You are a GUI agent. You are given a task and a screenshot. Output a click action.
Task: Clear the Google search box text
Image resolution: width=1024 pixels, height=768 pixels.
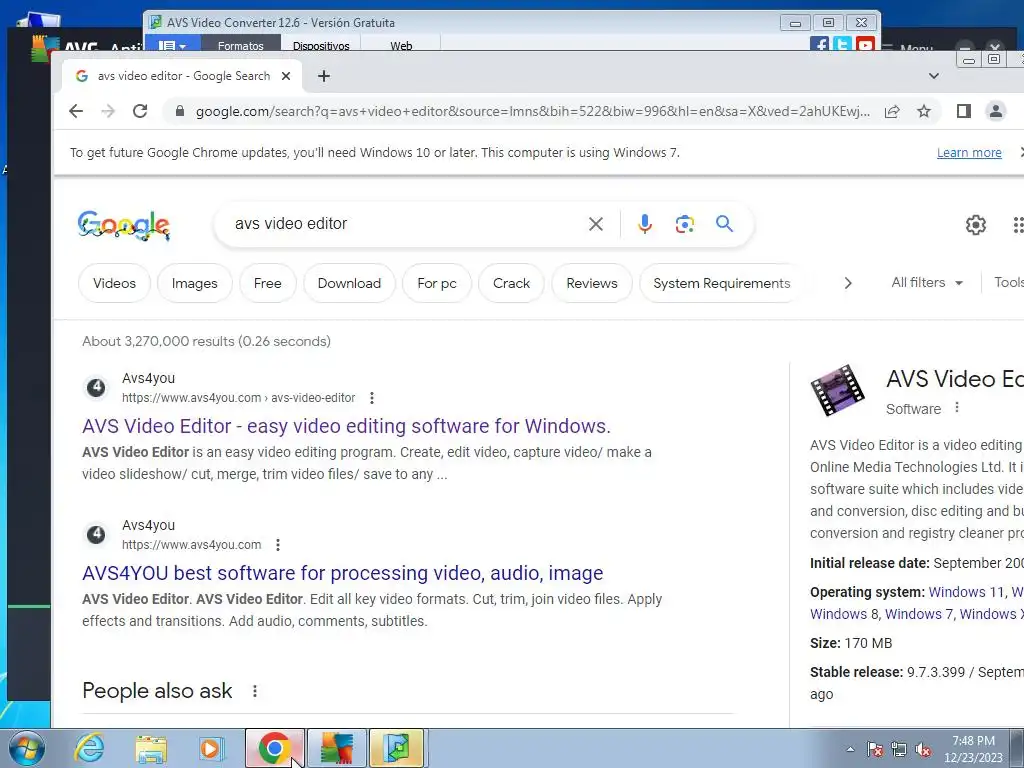pyautogui.click(x=596, y=224)
